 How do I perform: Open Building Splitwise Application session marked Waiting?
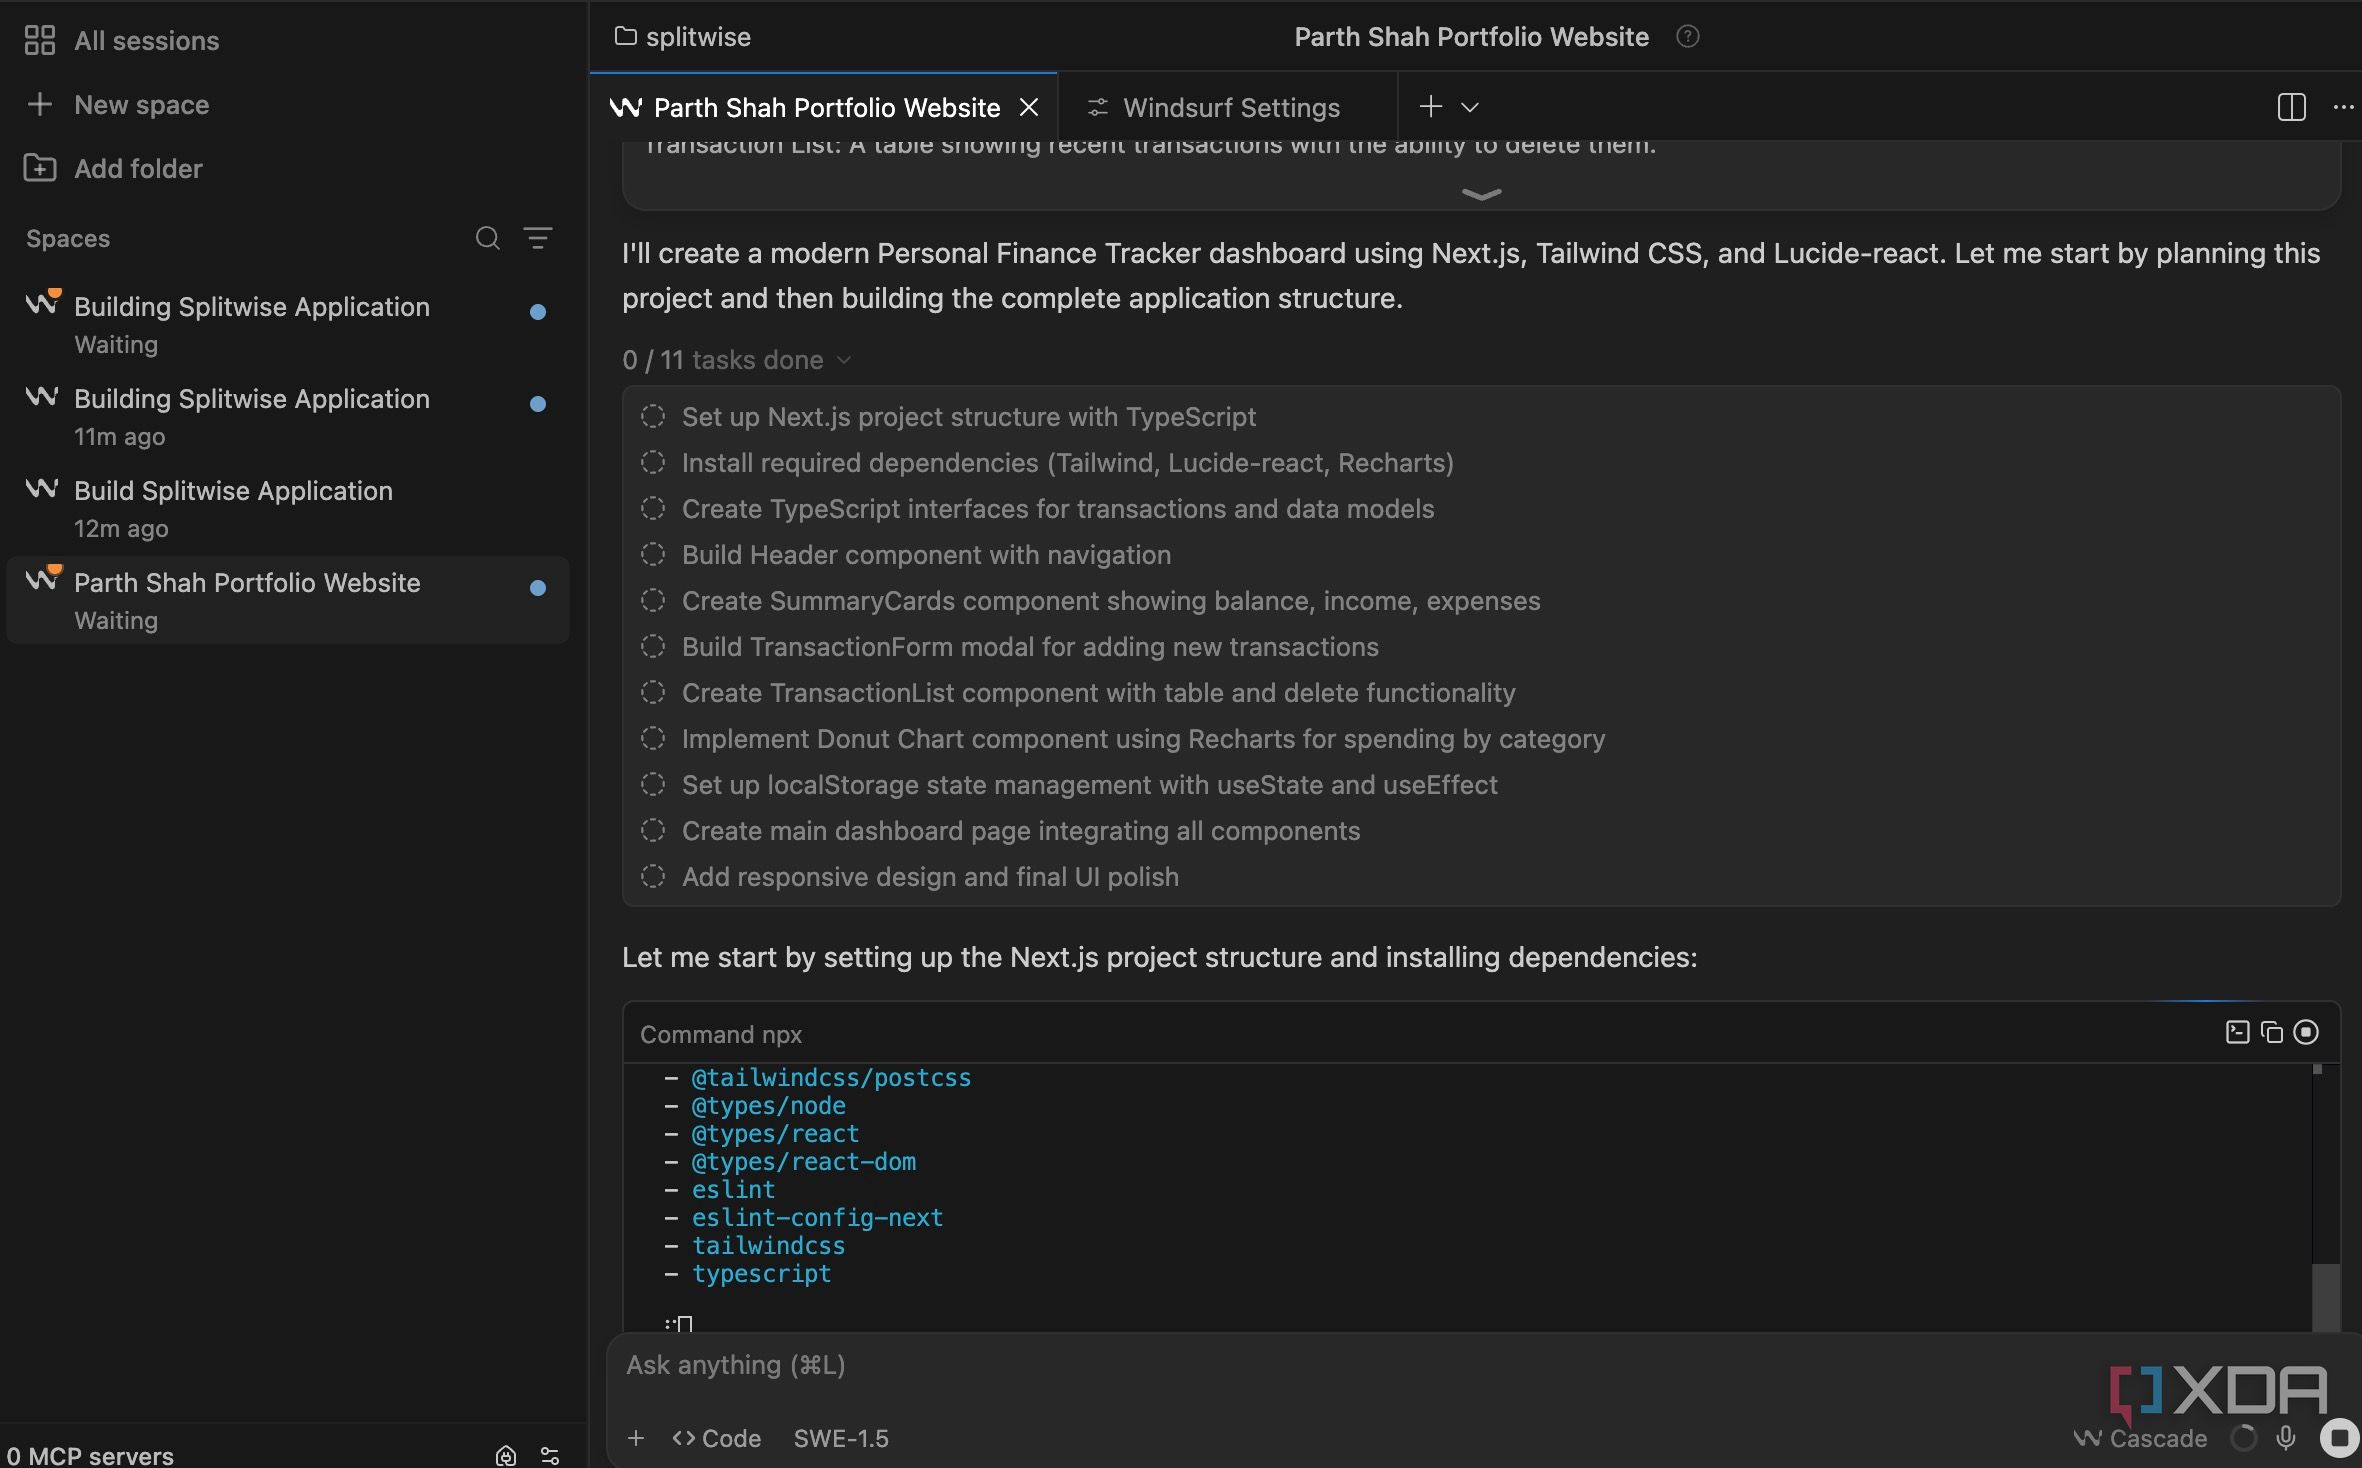click(288, 324)
